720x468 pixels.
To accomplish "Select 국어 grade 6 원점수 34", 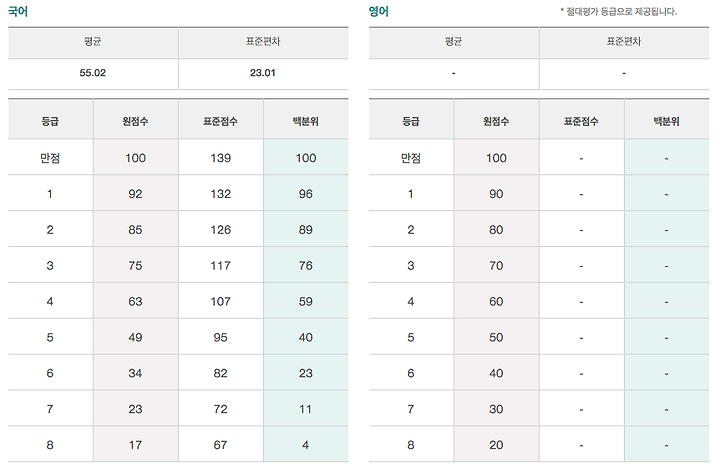I will [135, 373].
